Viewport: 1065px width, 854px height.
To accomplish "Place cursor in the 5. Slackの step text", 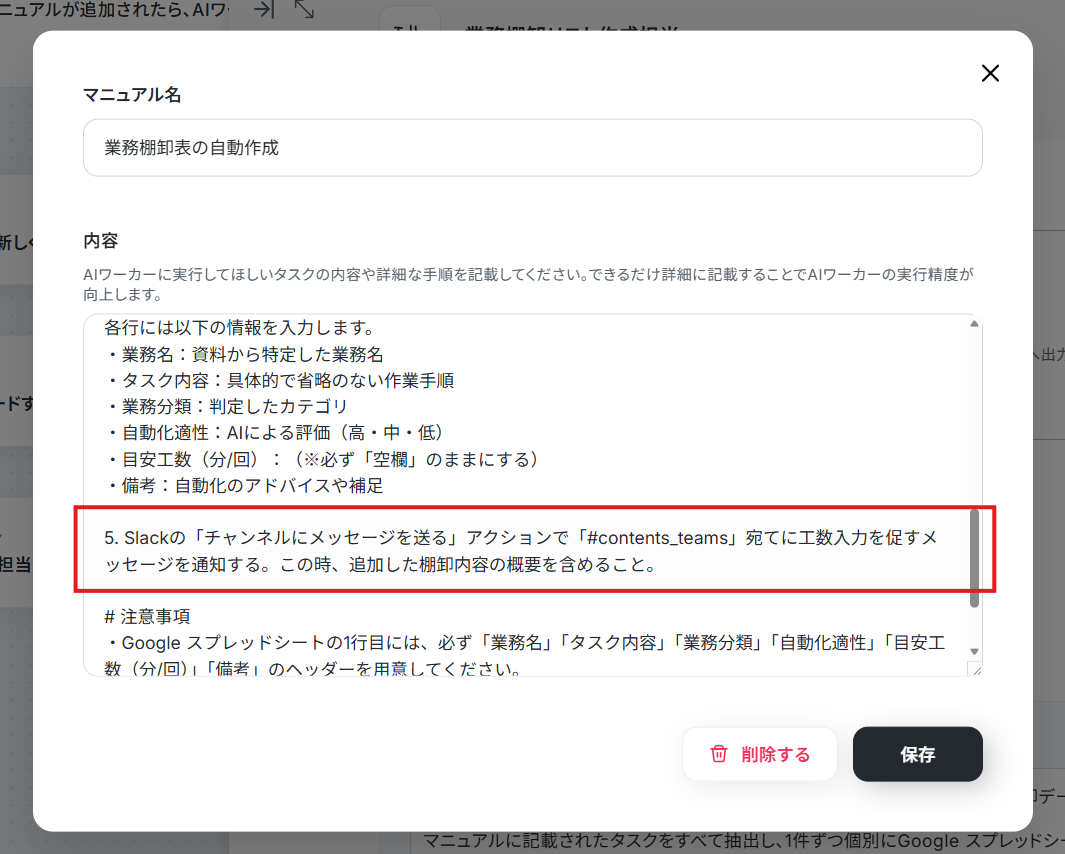I will [x=521, y=551].
